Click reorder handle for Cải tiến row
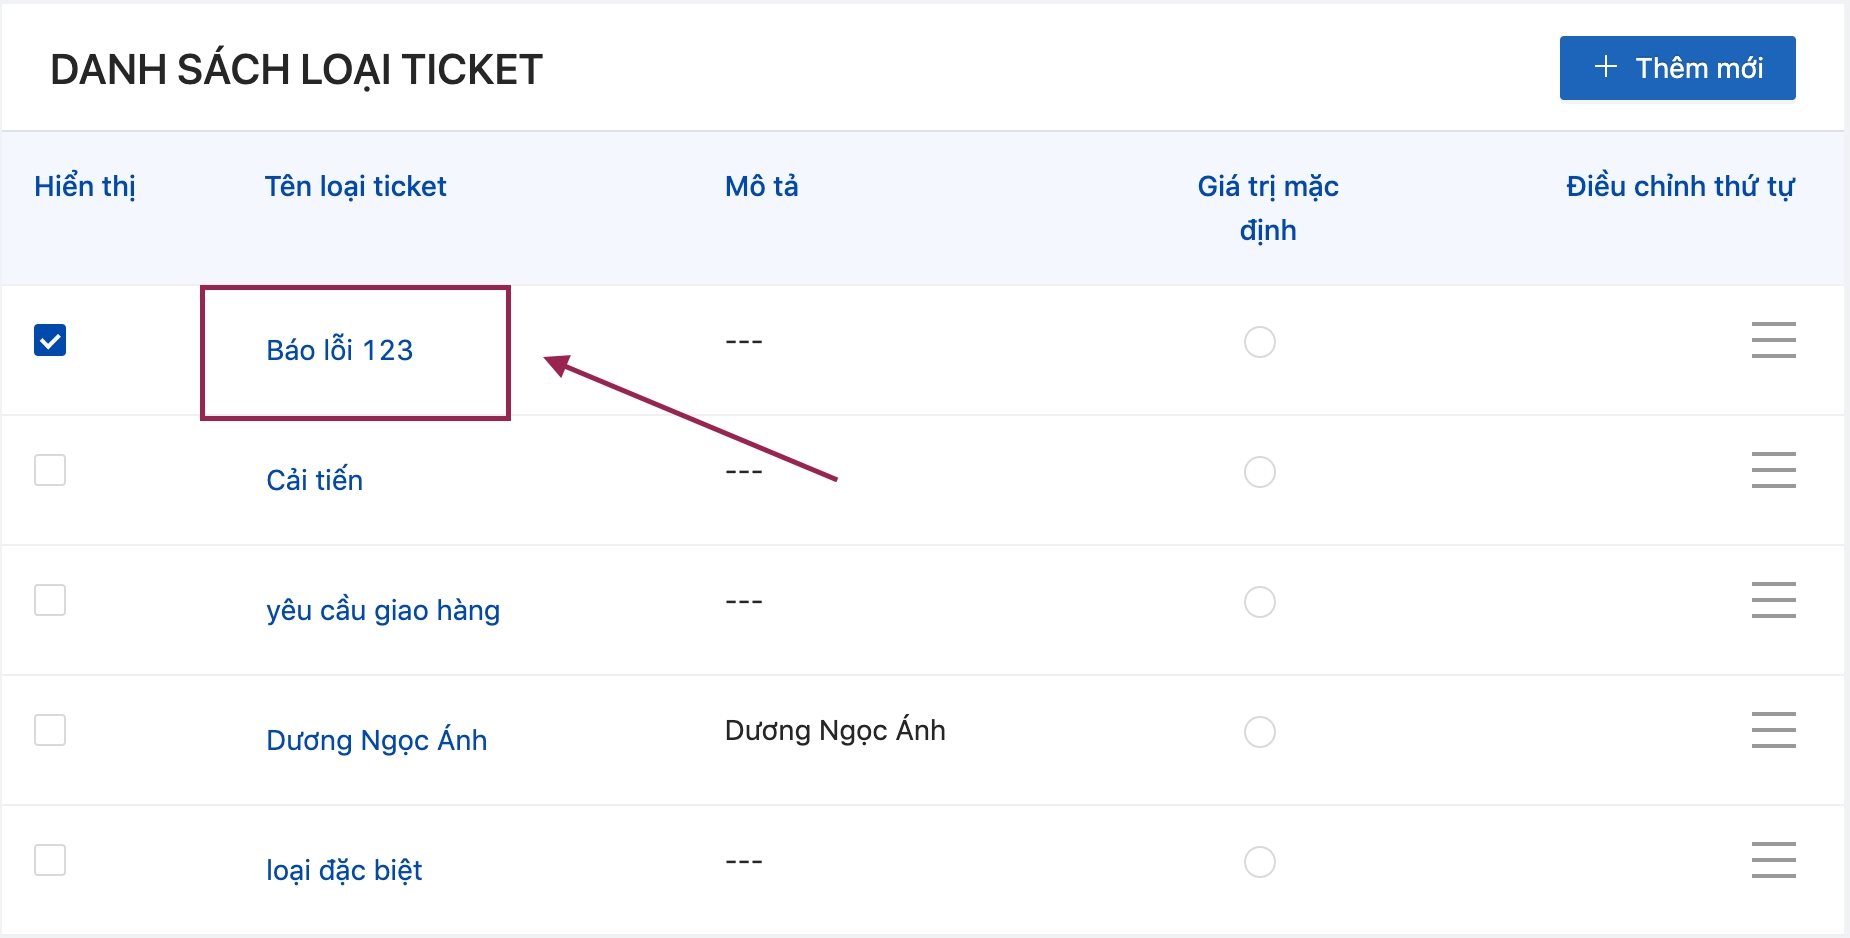Image resolution: width=1850 pixels, height=938 pixels. 1773,470
